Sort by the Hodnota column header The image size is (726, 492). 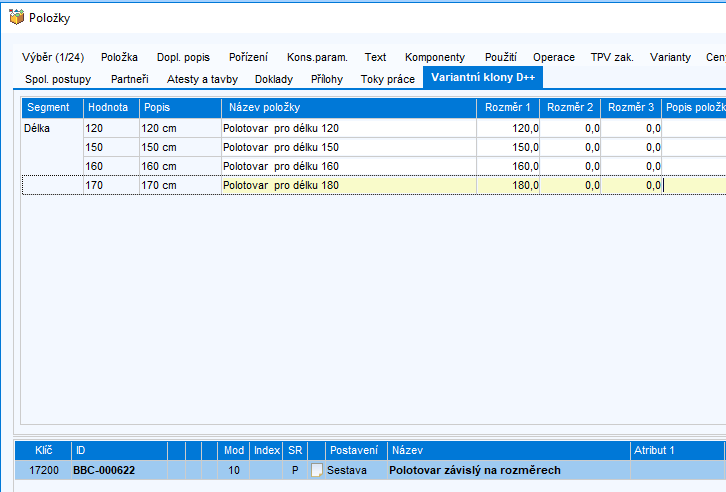point(110,107)
